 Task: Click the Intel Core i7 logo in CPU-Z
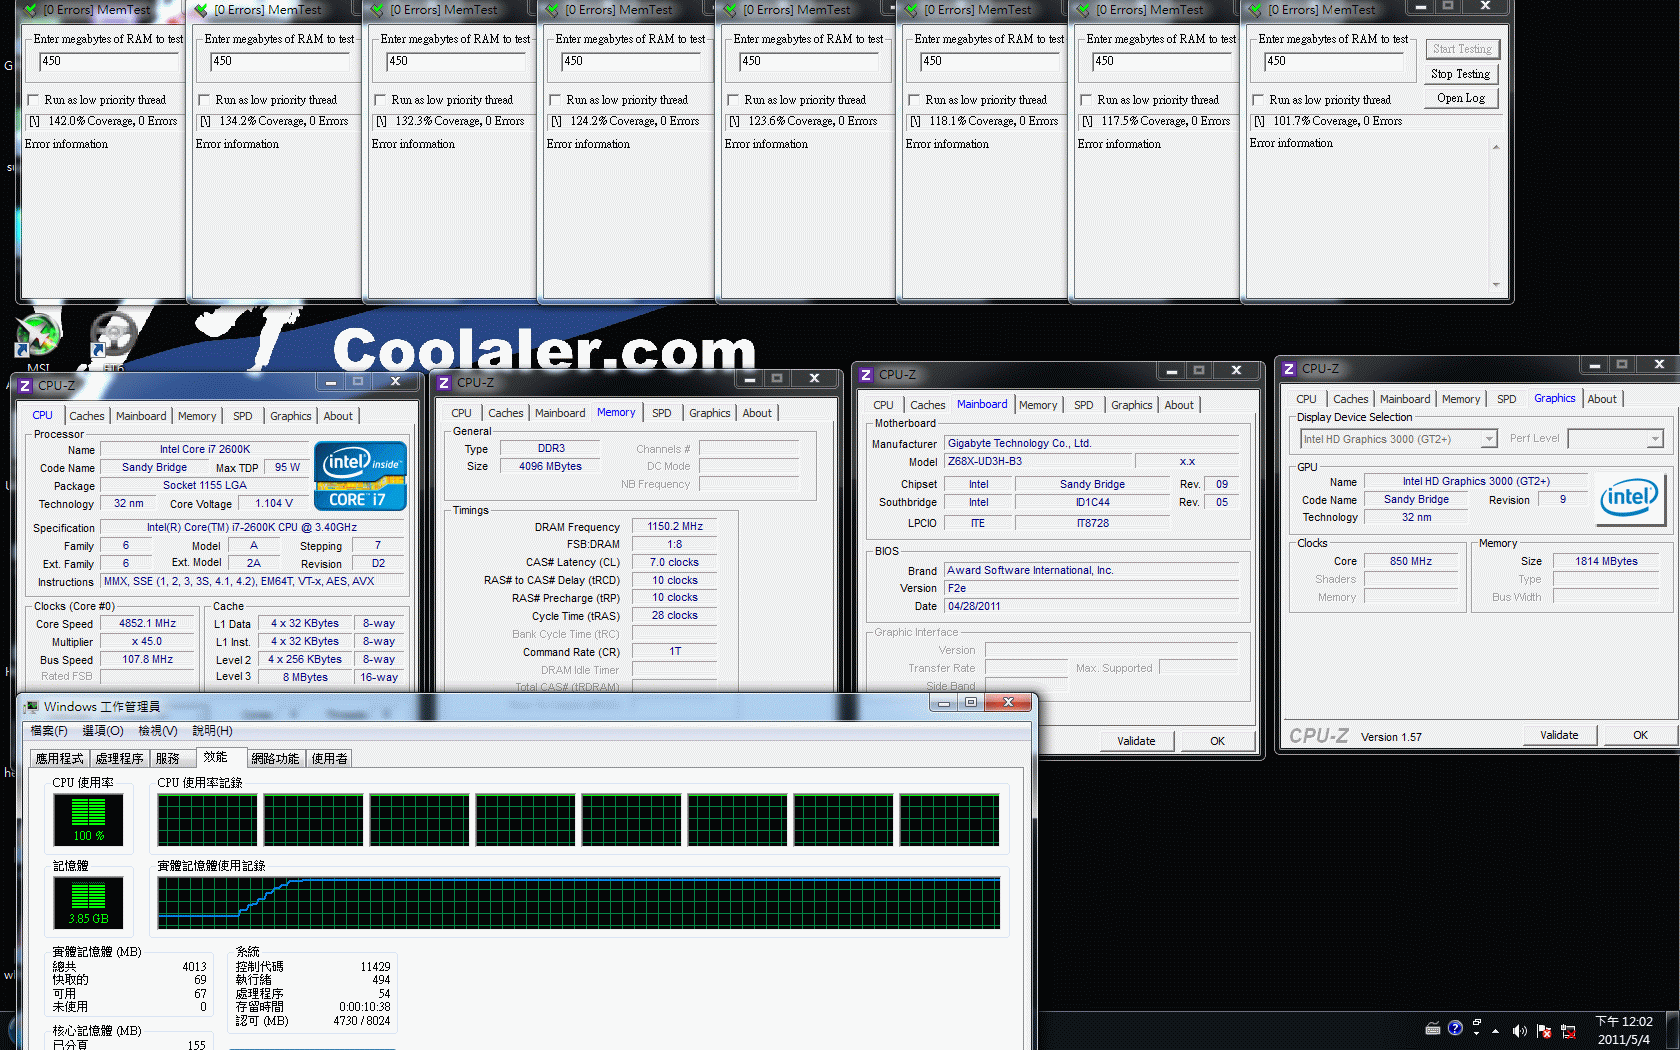pyautogui.click(x=360, y=476)
